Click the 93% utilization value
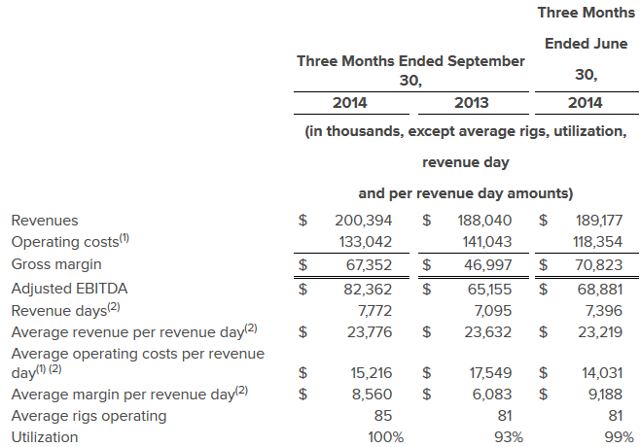 click(509, 438)
